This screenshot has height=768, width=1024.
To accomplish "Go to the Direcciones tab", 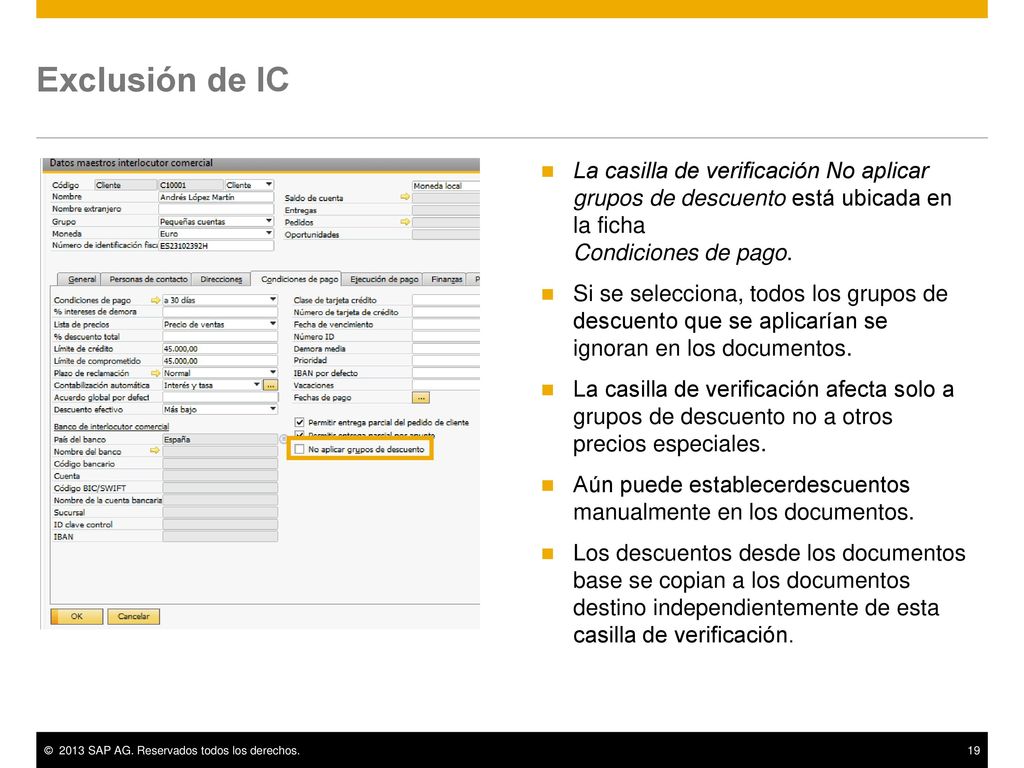I will [221, 279].
